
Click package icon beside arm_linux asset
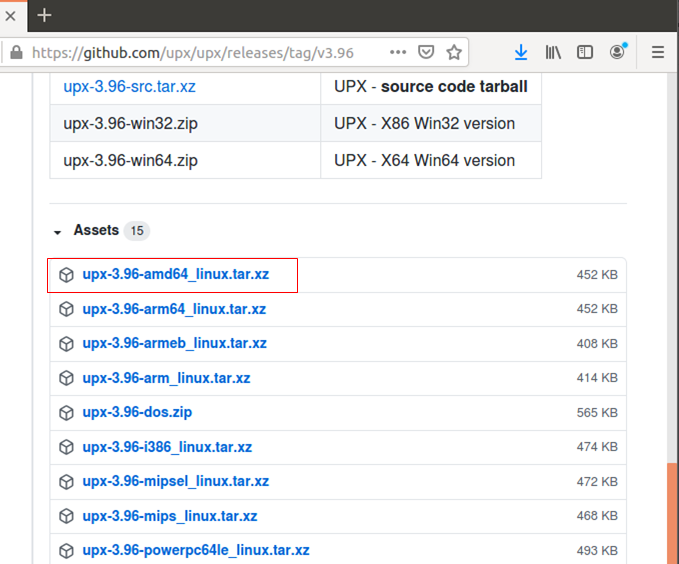pyautogui.click(x=66, y=378)
